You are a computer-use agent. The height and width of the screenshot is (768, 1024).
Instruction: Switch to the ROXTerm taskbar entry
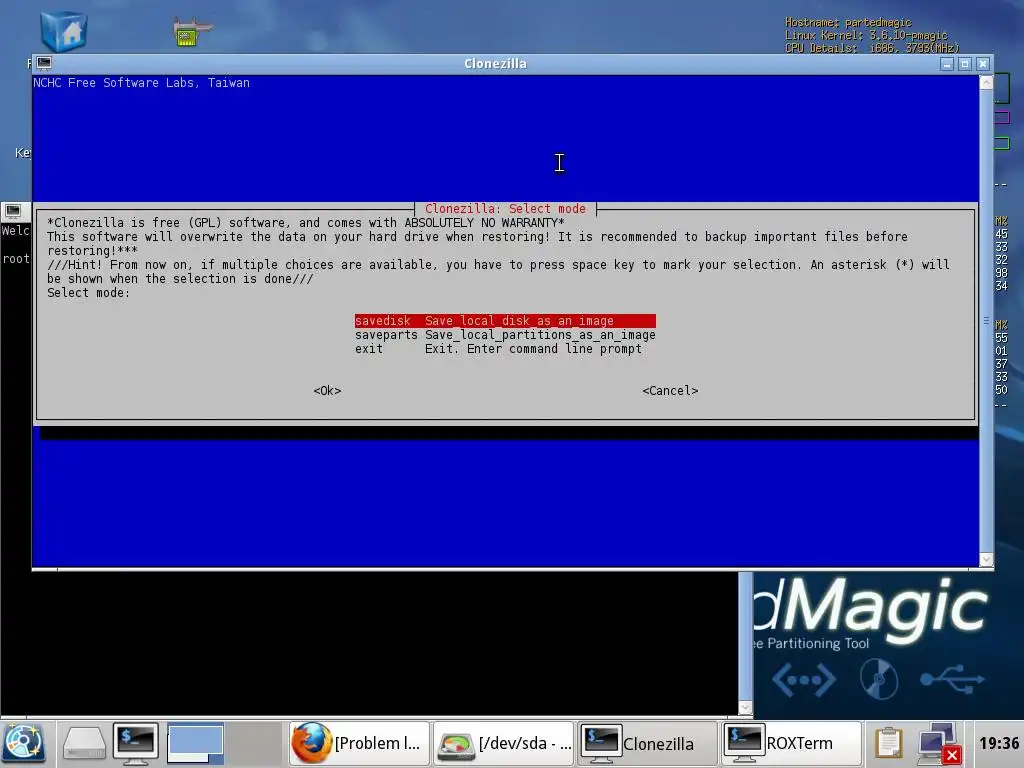(791, 743)
